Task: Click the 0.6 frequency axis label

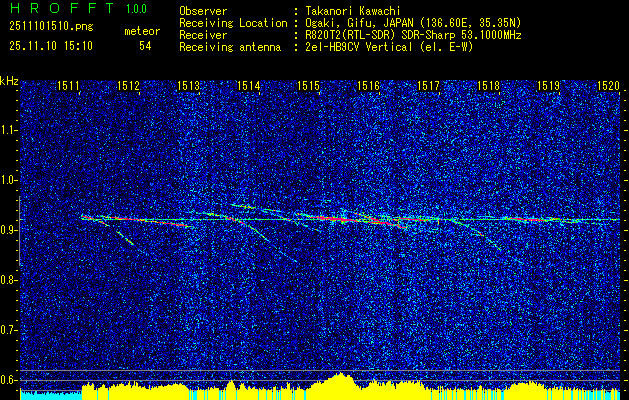Action: 8,380
